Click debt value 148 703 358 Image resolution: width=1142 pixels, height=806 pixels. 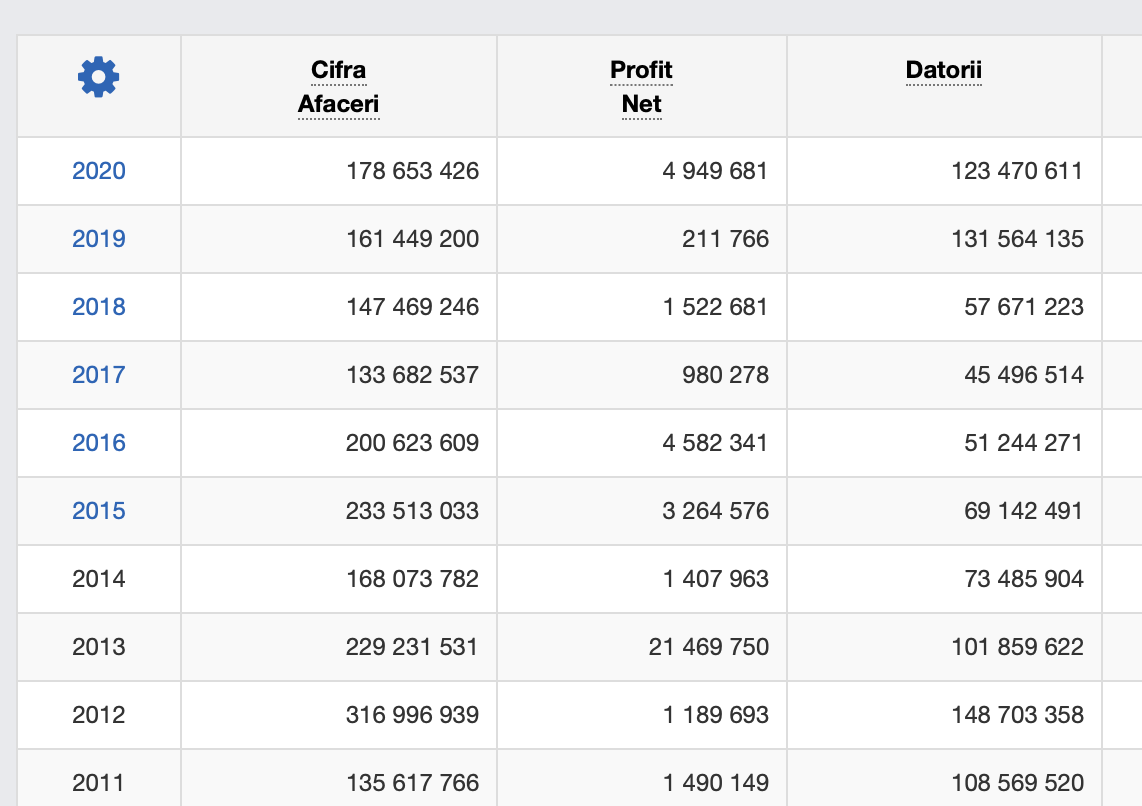pos(1017,715)
